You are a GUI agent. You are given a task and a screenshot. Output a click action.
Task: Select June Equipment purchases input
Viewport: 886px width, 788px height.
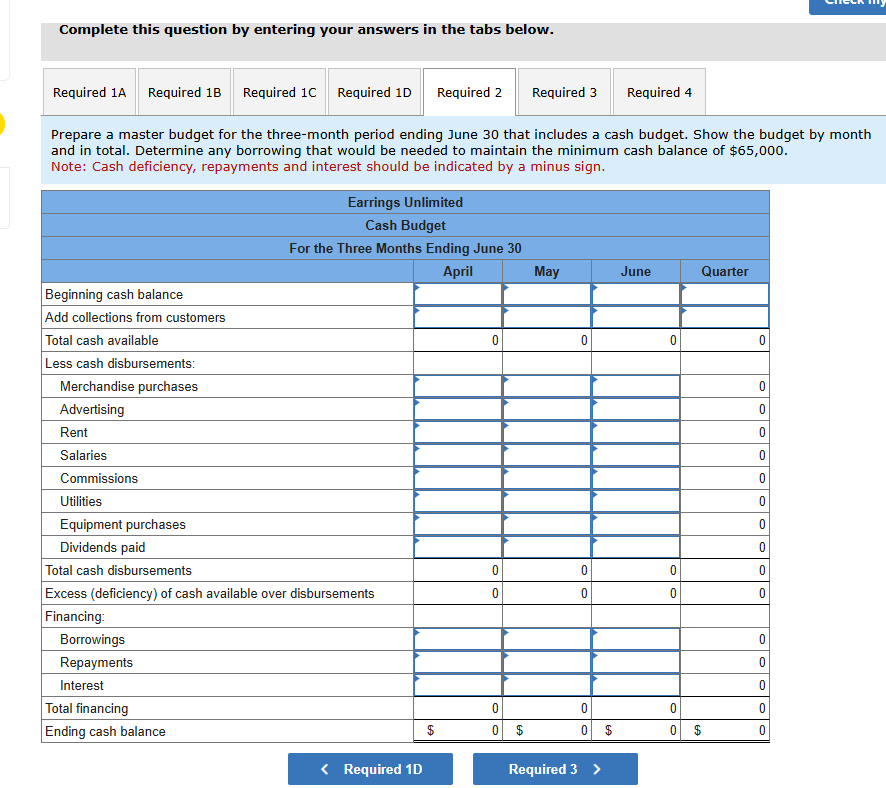click(636, 524)
